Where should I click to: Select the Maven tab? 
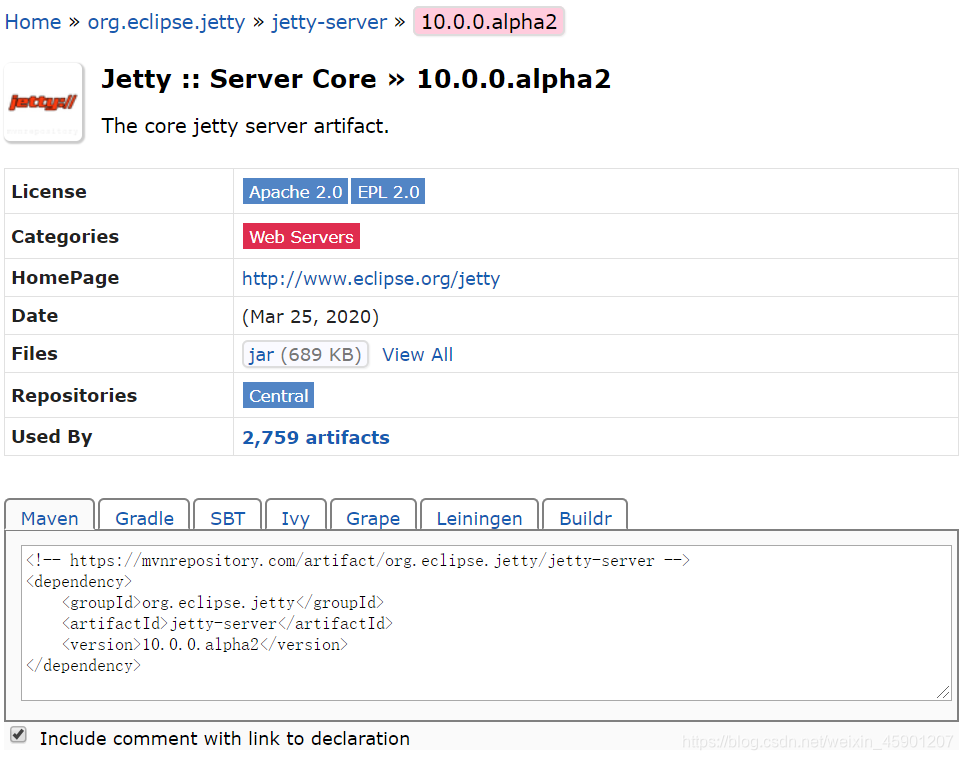50,516
